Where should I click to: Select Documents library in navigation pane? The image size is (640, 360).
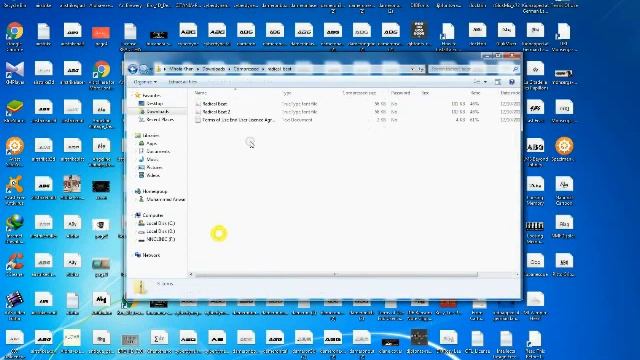[154, 151]
